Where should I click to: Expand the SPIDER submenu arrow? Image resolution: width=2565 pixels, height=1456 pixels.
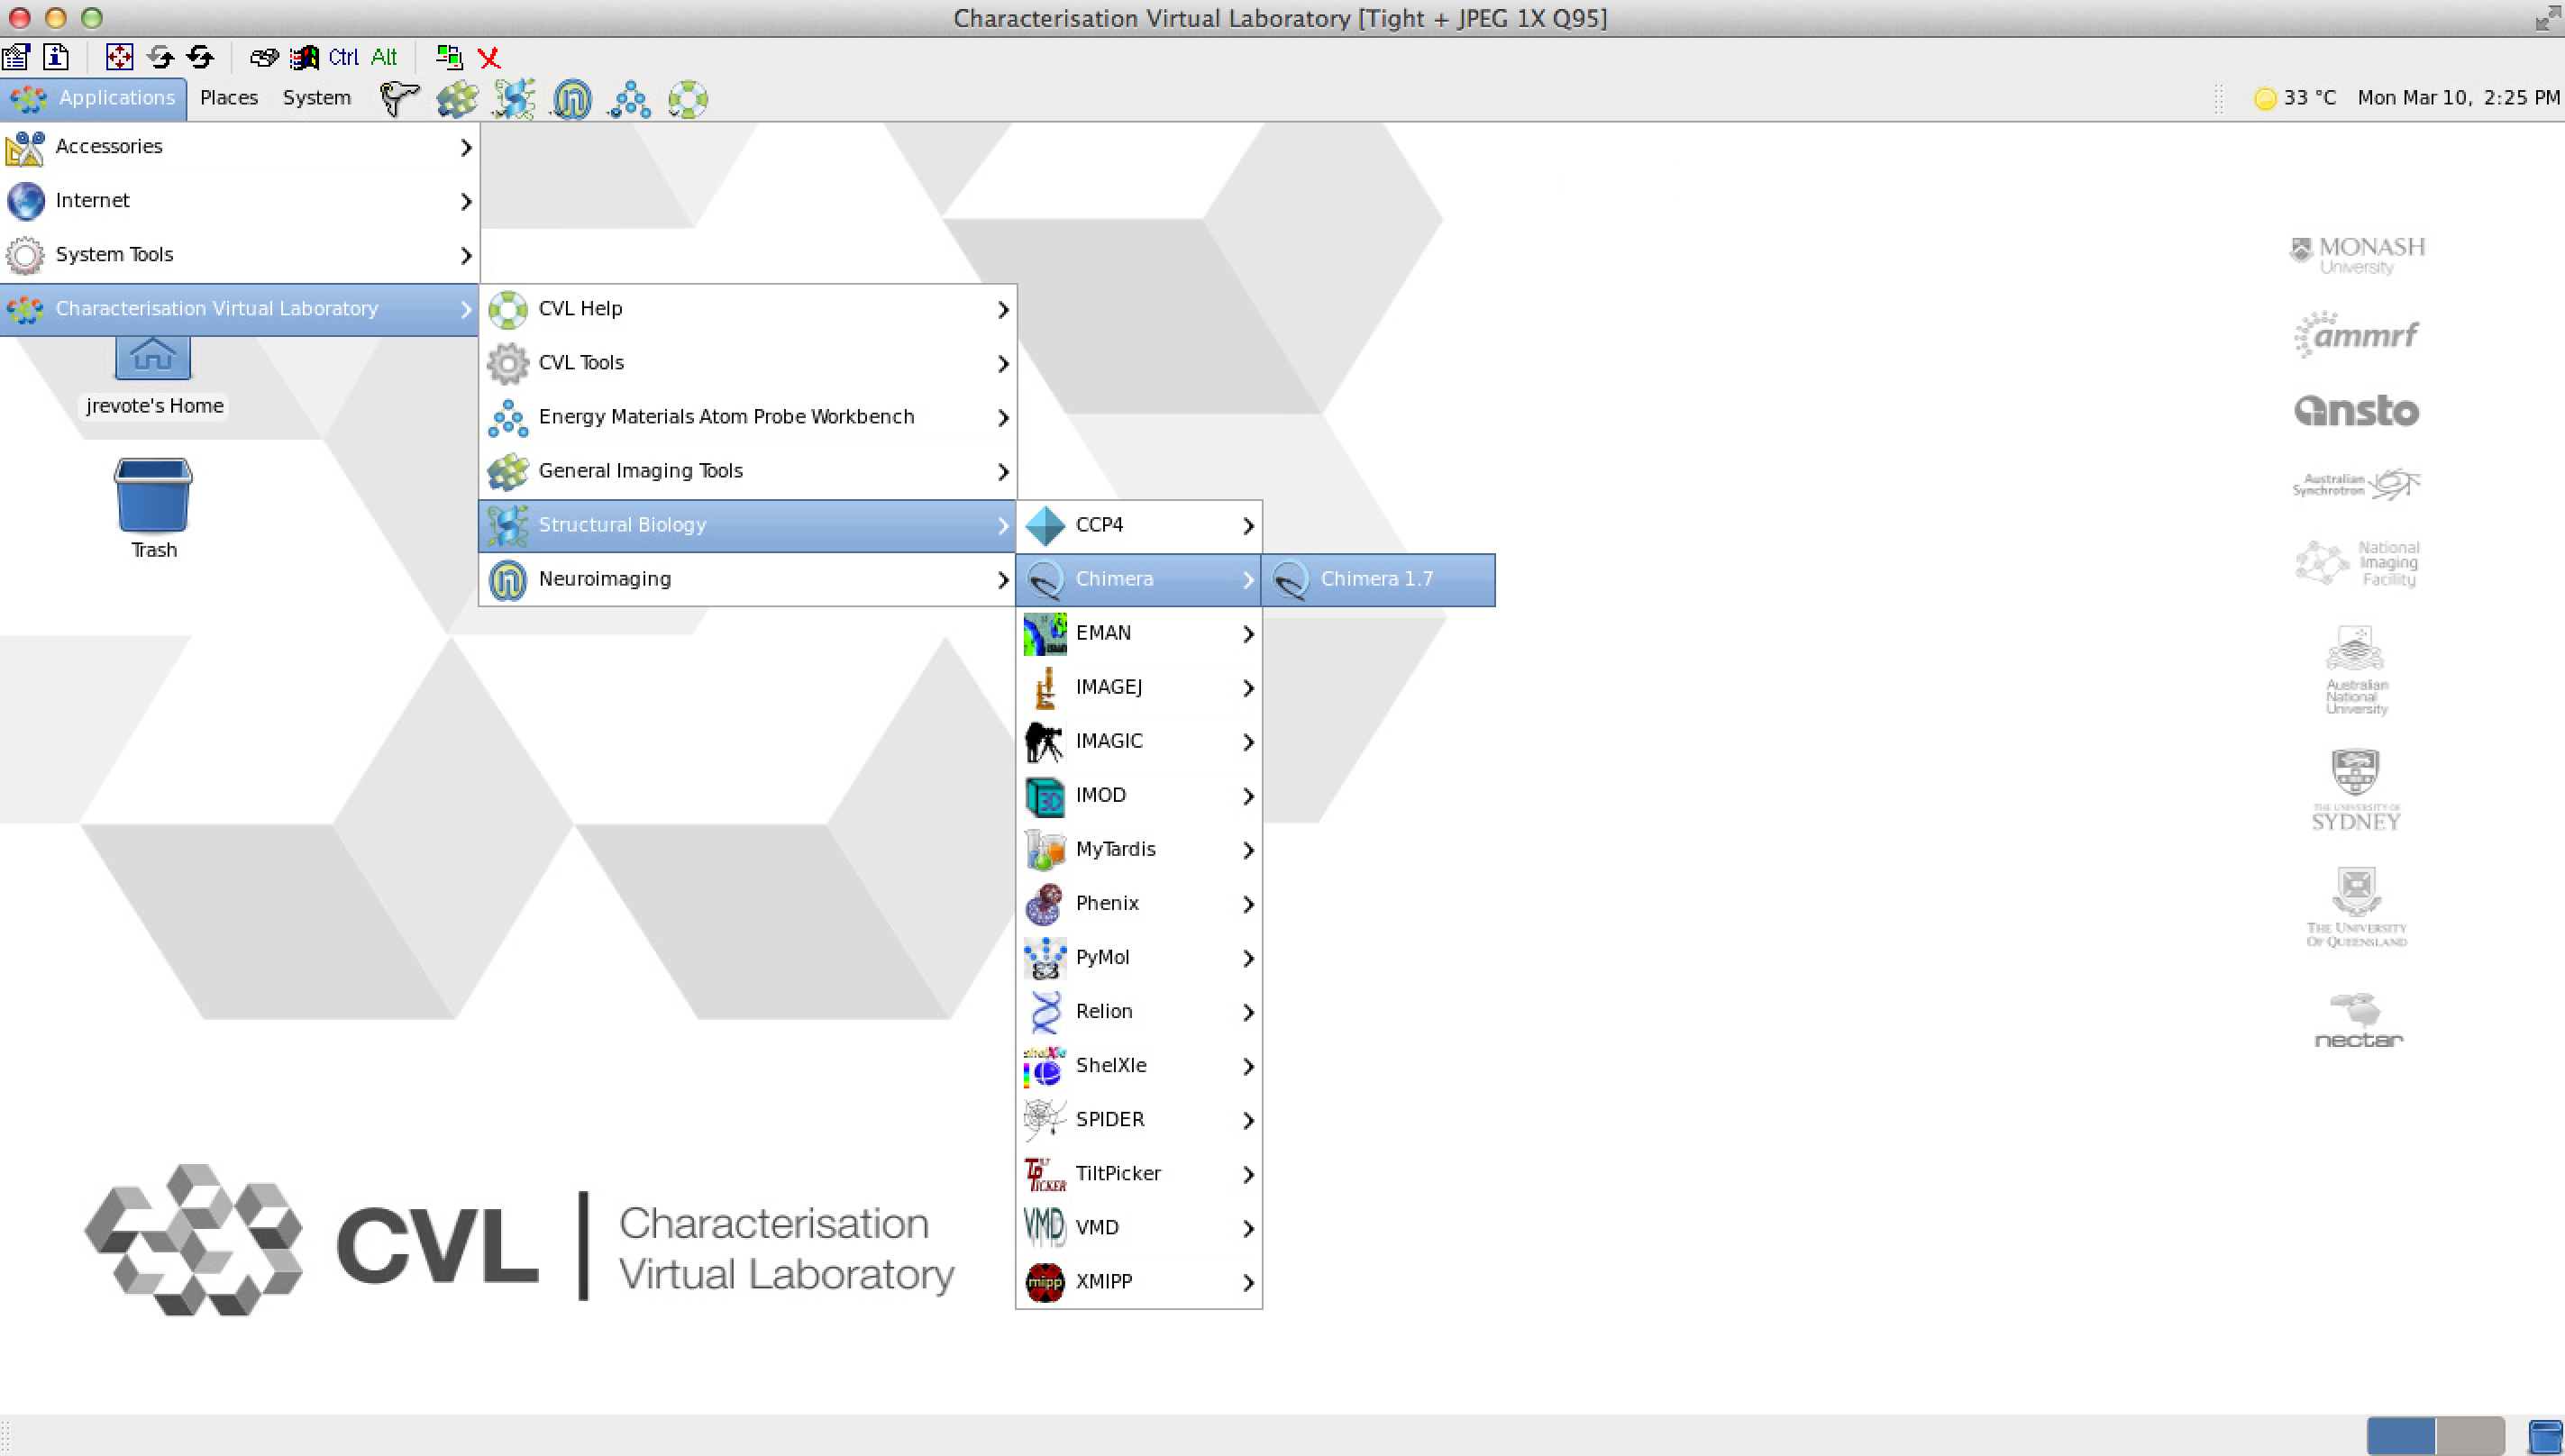coord(1248,1120)
